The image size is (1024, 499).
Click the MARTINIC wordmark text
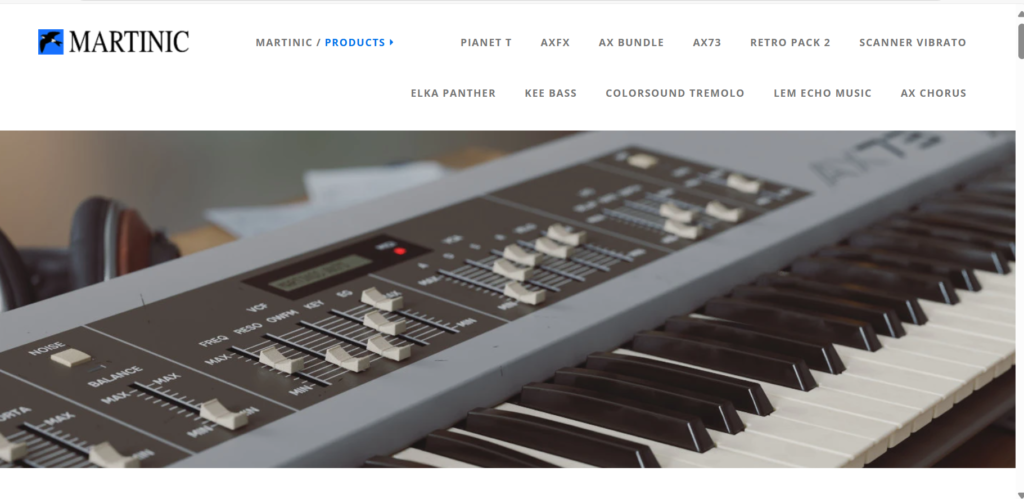tap(129, 42)
